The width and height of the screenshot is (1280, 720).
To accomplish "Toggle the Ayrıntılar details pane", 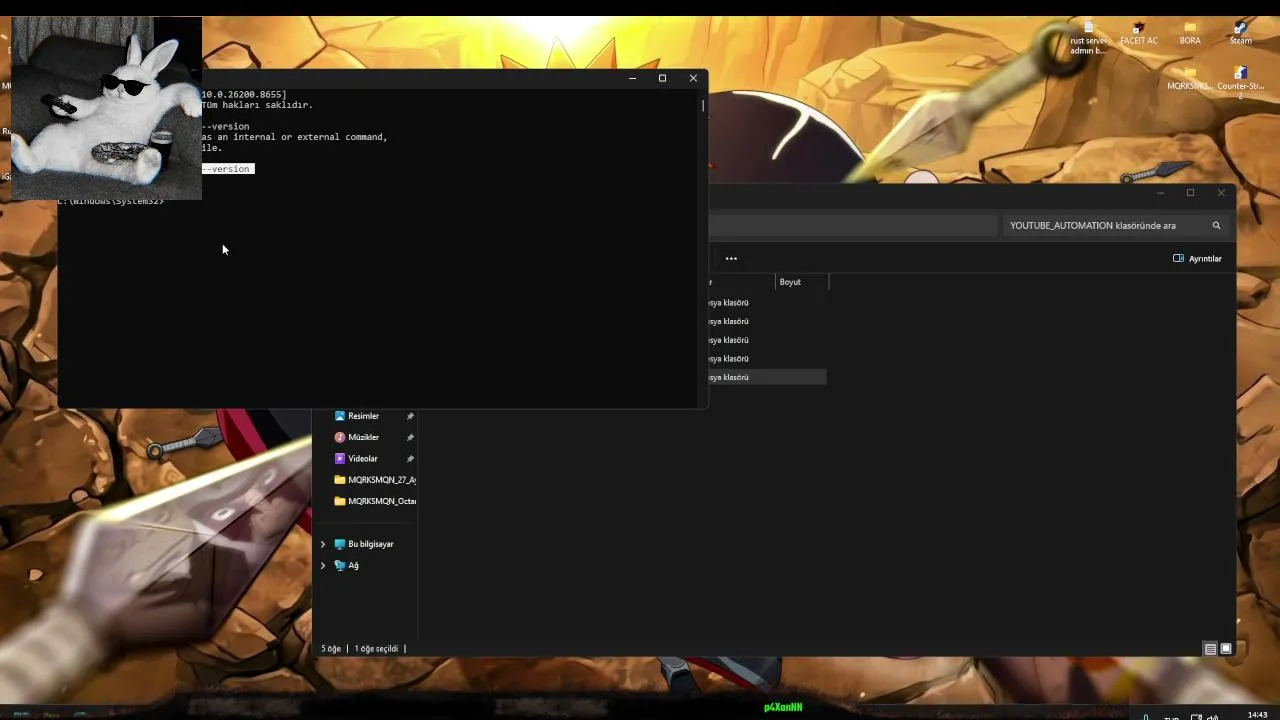I will (x=1197, y=258).
